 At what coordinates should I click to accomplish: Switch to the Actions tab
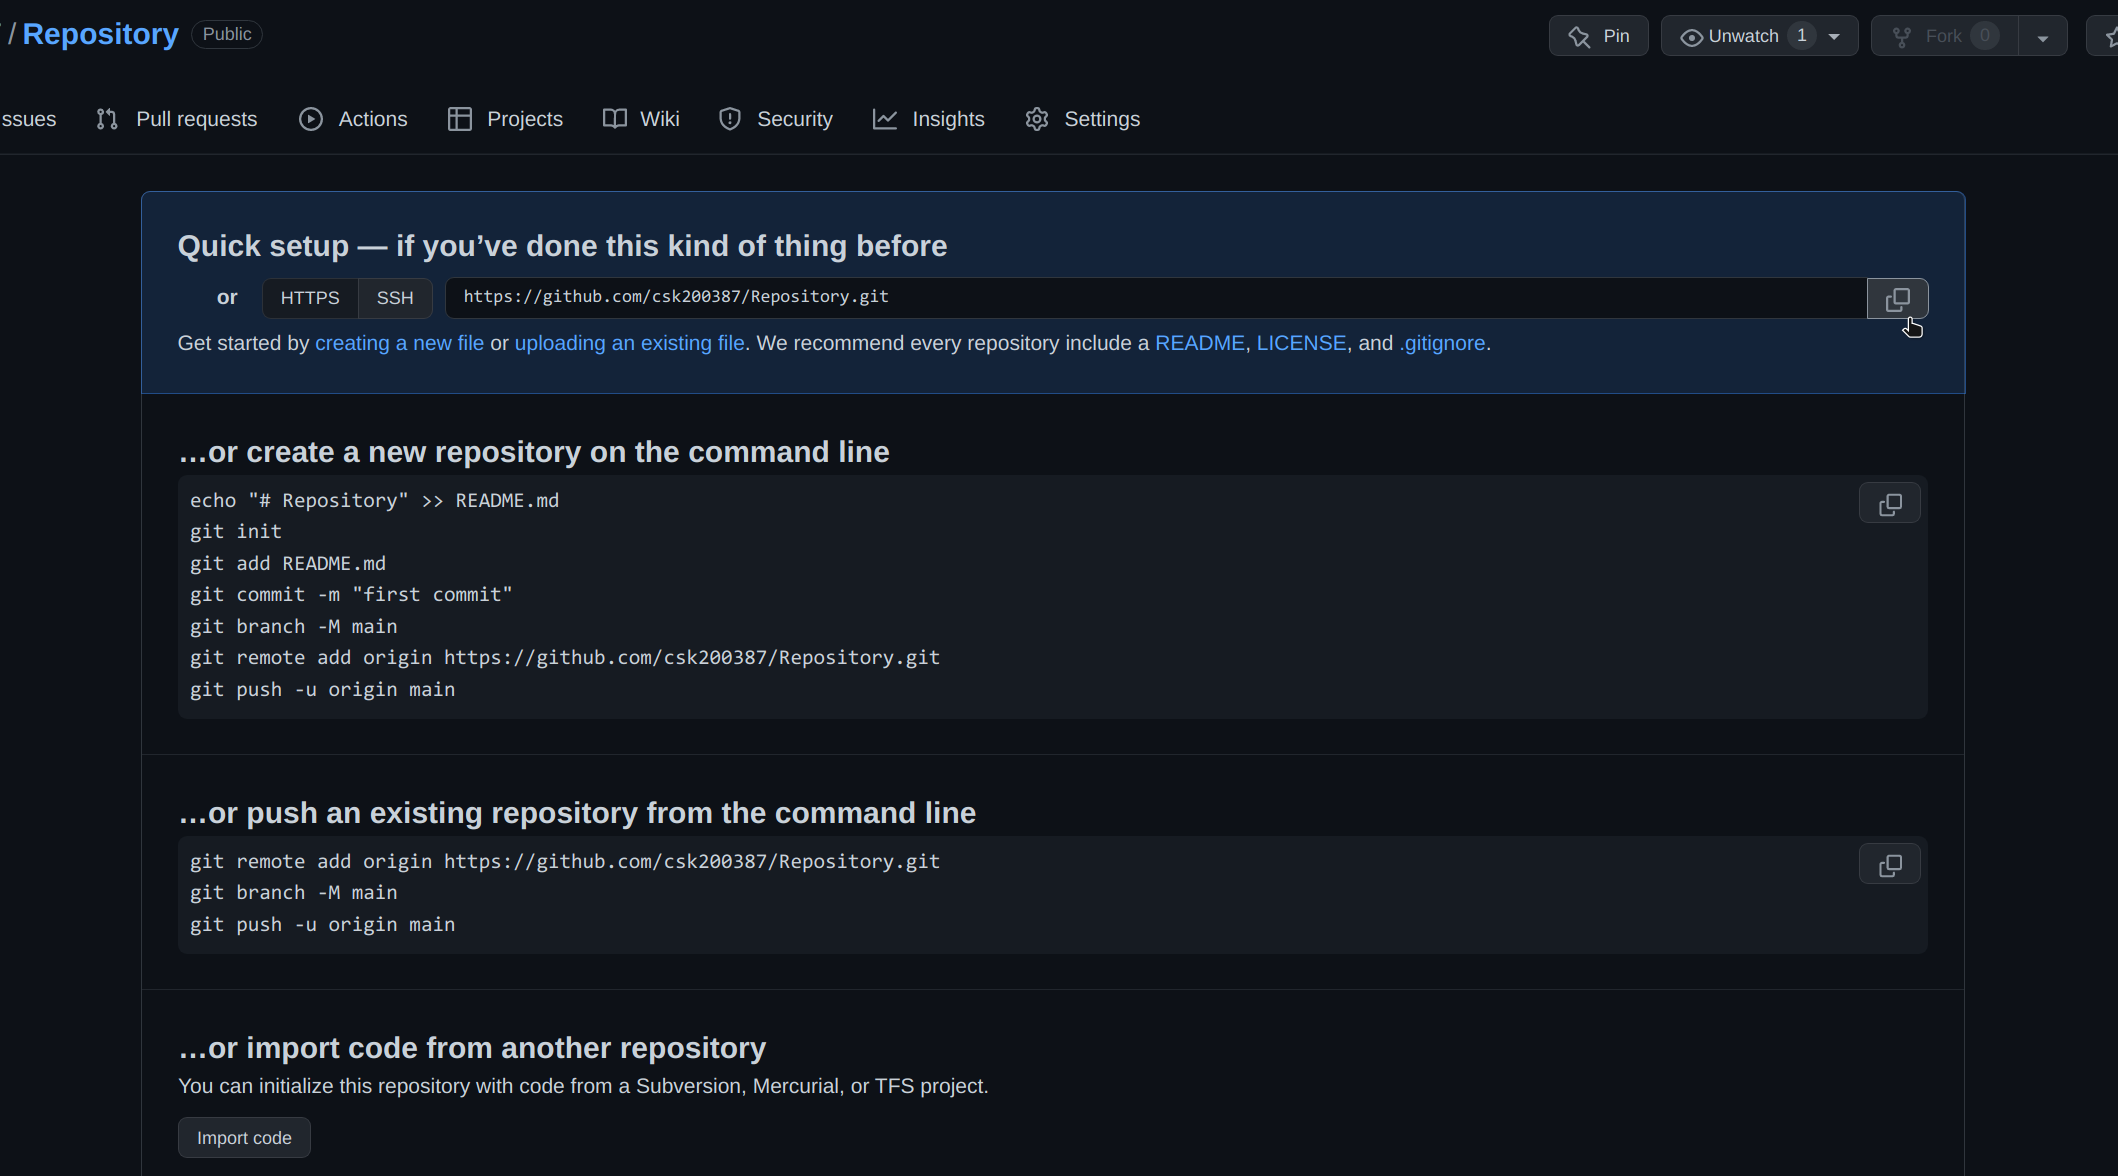[x=353, y=119]
